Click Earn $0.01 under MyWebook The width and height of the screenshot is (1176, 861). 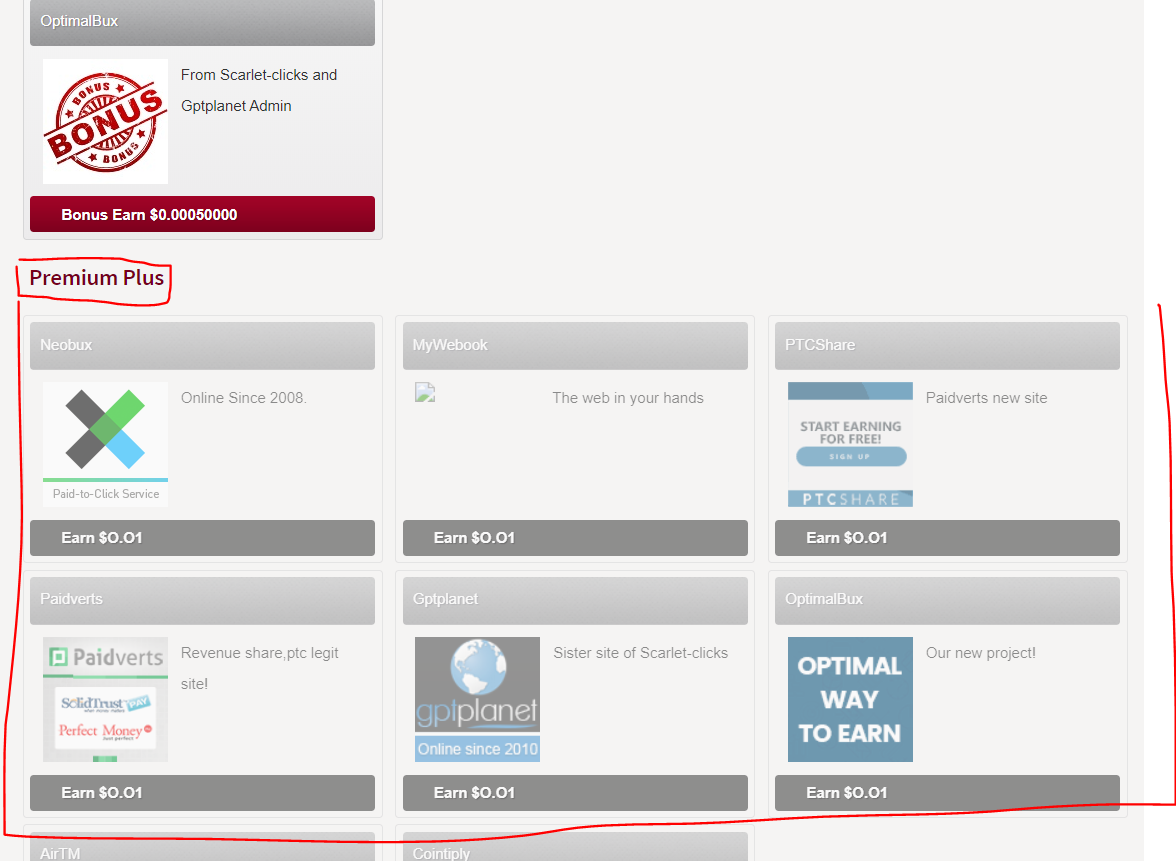(575, 538)
